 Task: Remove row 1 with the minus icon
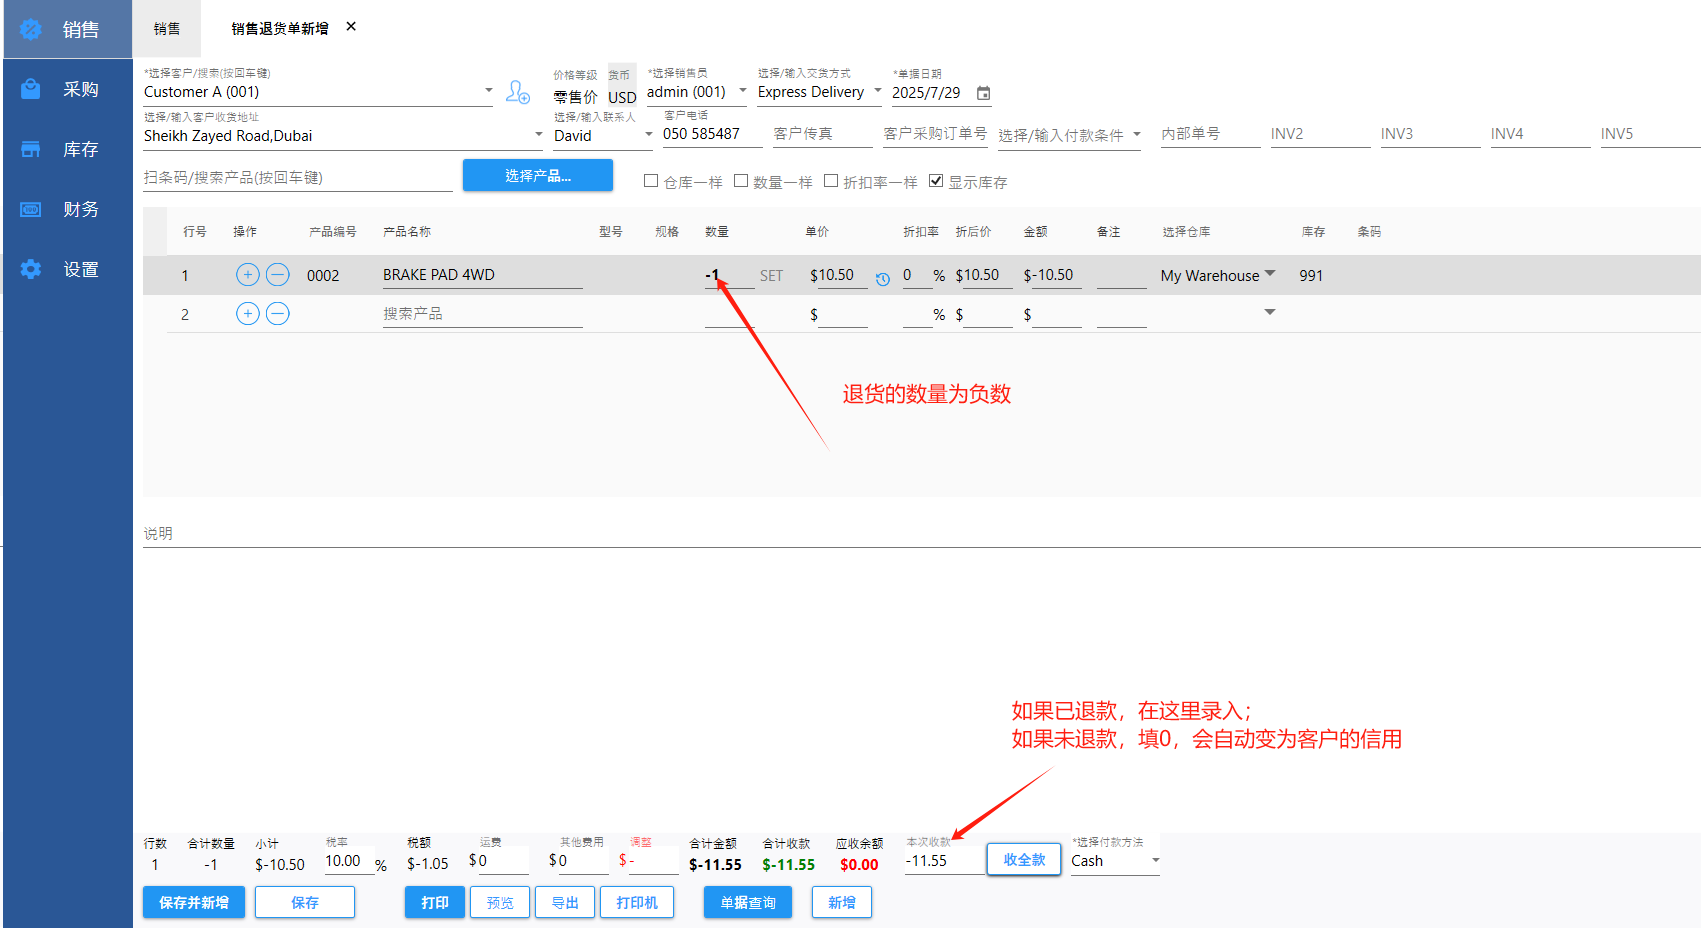coord(278,275)
